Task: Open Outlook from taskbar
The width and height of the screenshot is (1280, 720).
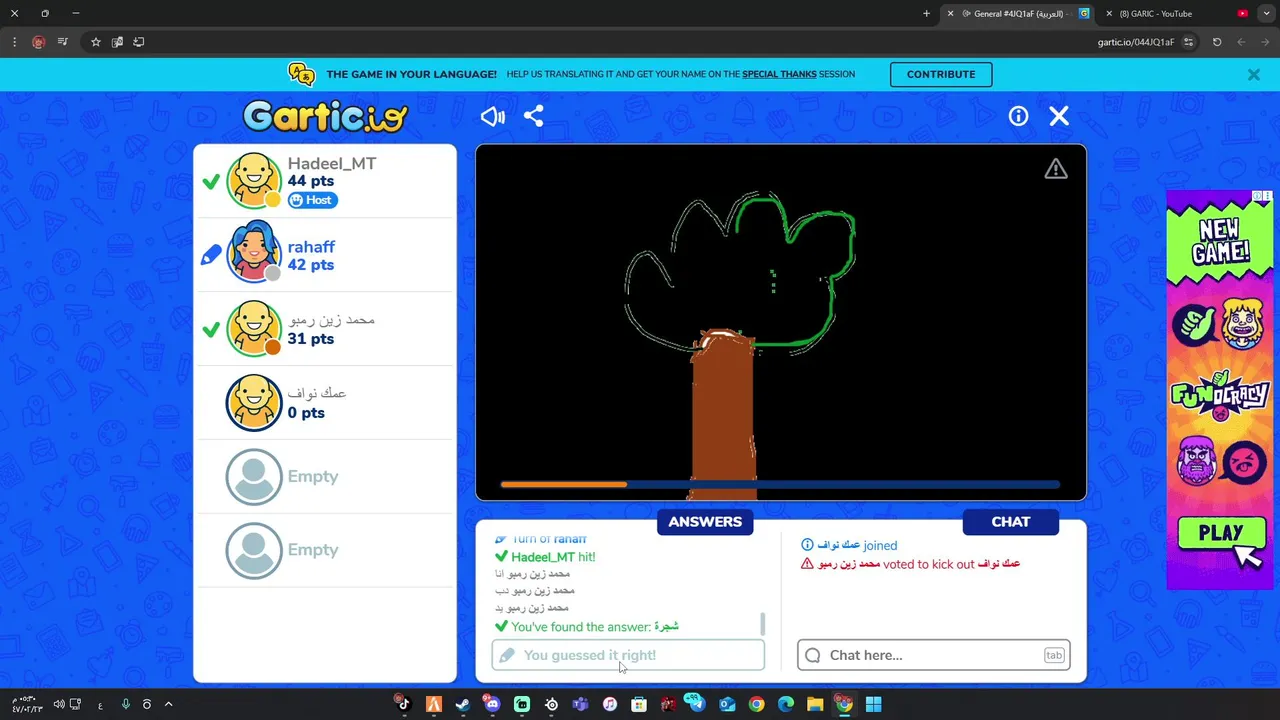Action: (727, 704)
